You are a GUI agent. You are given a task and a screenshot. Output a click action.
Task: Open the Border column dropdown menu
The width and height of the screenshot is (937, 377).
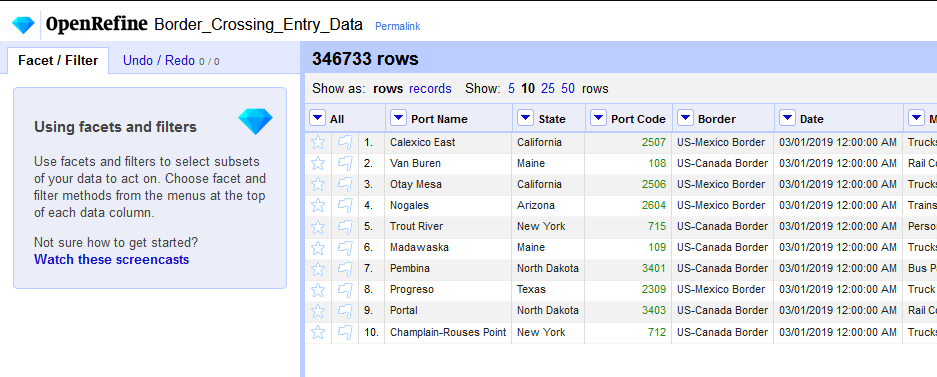685,118
